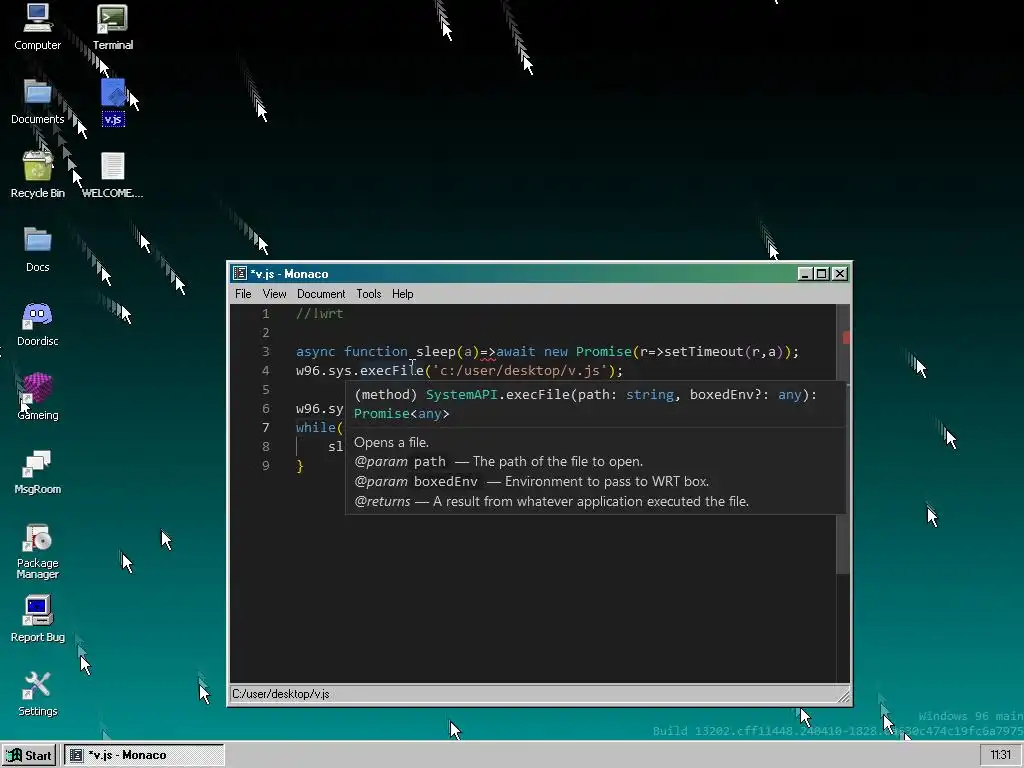Click line number 9 in editor gutter

266,465
